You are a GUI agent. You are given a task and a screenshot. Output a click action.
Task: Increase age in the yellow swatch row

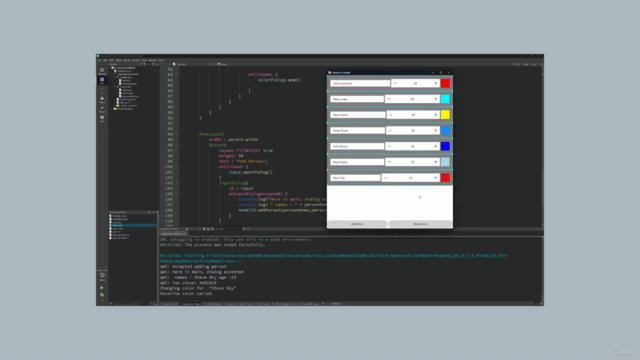click(x=436, y=115)
